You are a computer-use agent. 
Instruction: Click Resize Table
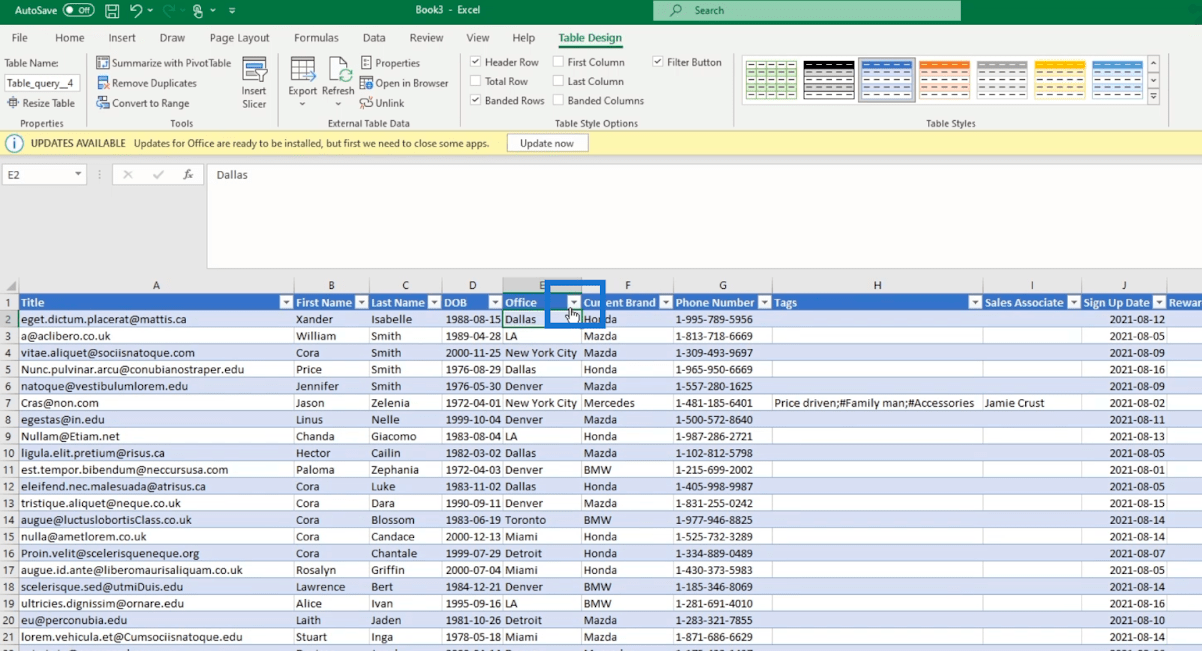click(41, 103)
